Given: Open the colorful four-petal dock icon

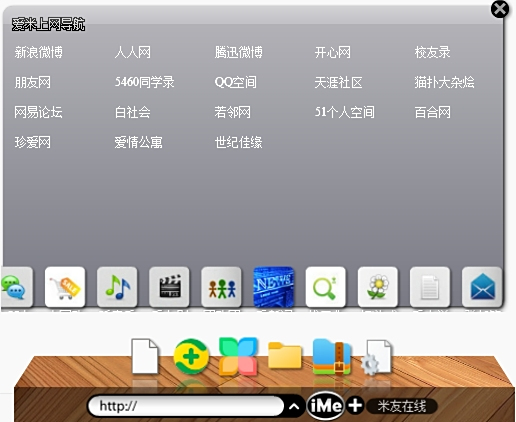Looking at the screenshot, I should click(x=238, y=356).
